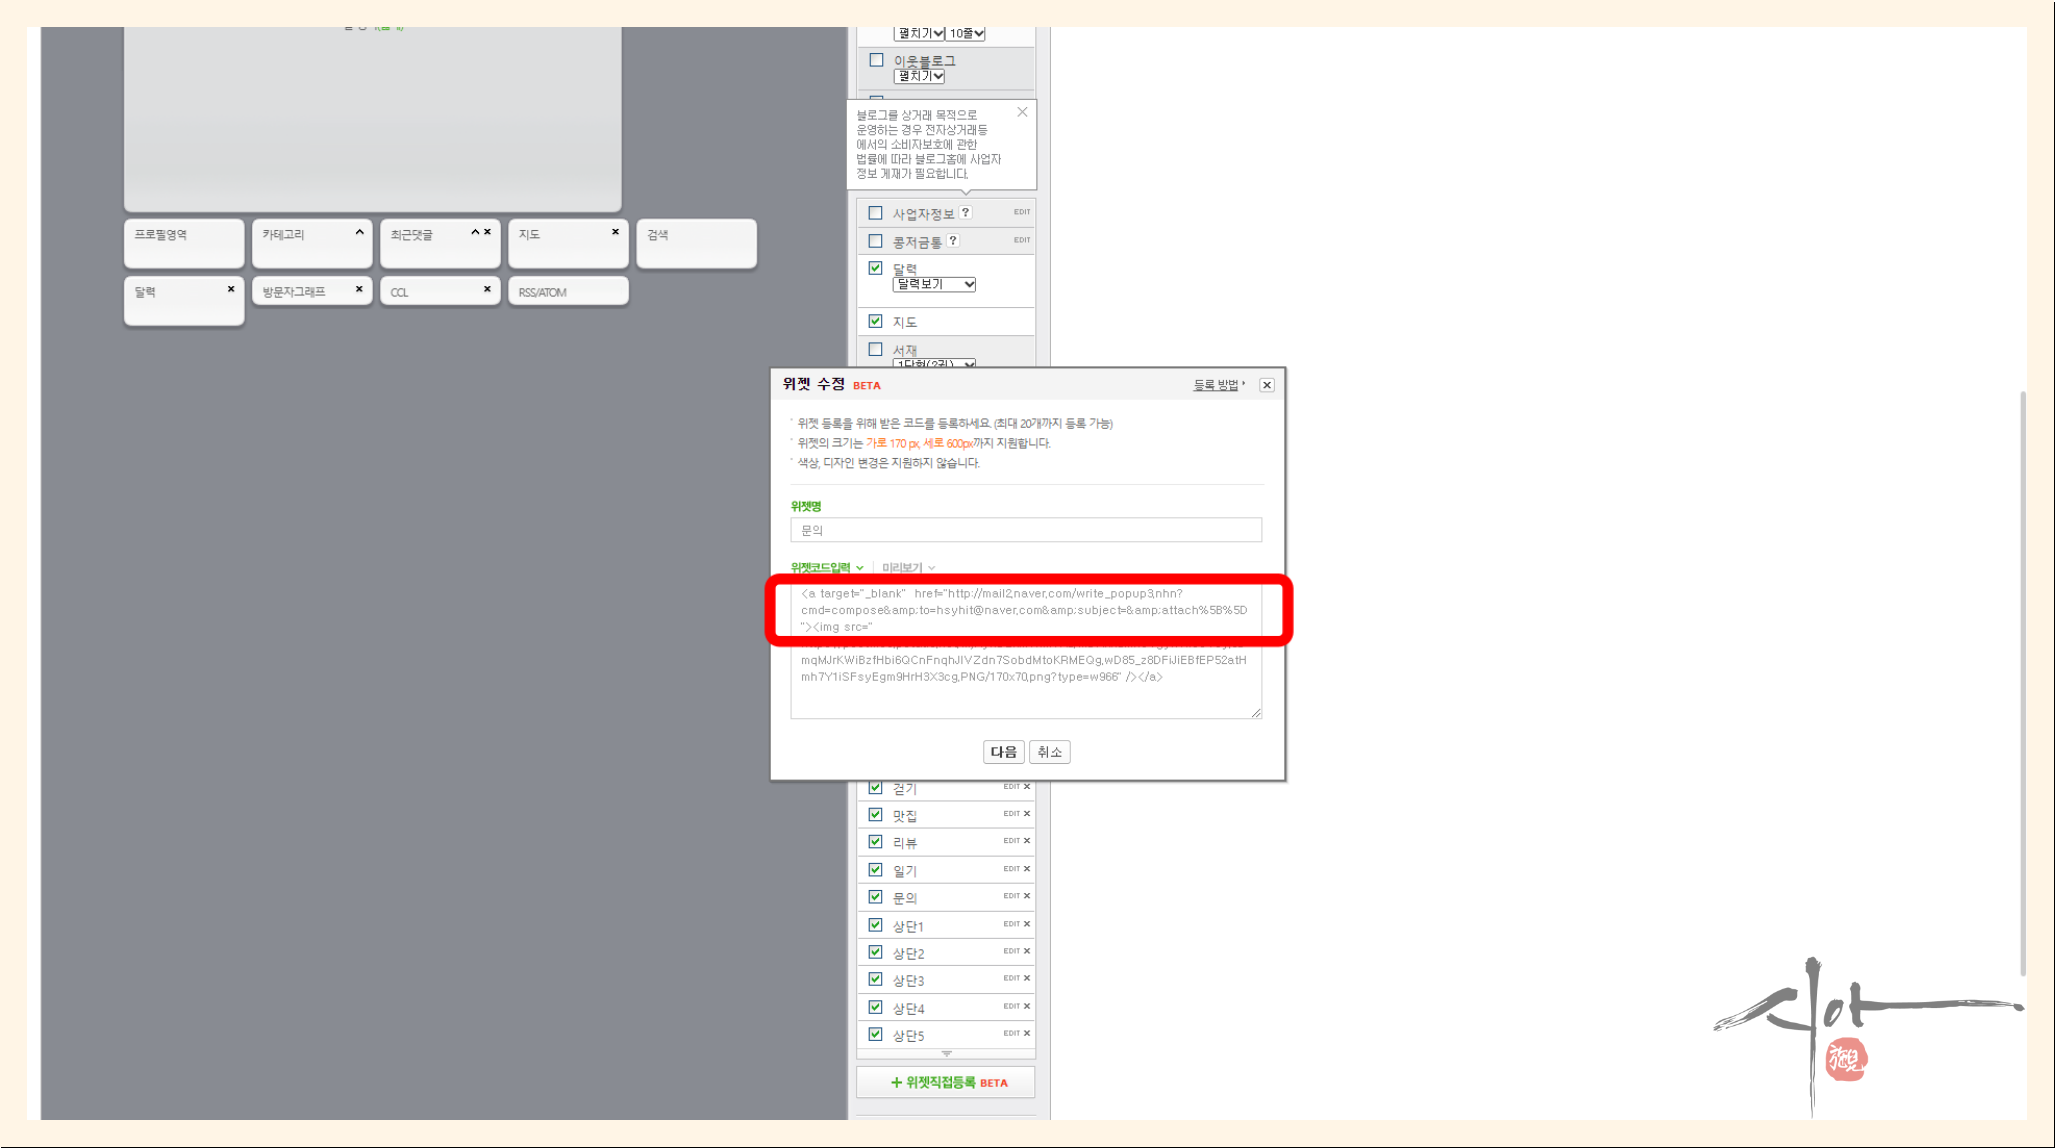Delete the 리뷰 widget with its X
Screen dimensions: 2055x1148
tap(1027, 840)
